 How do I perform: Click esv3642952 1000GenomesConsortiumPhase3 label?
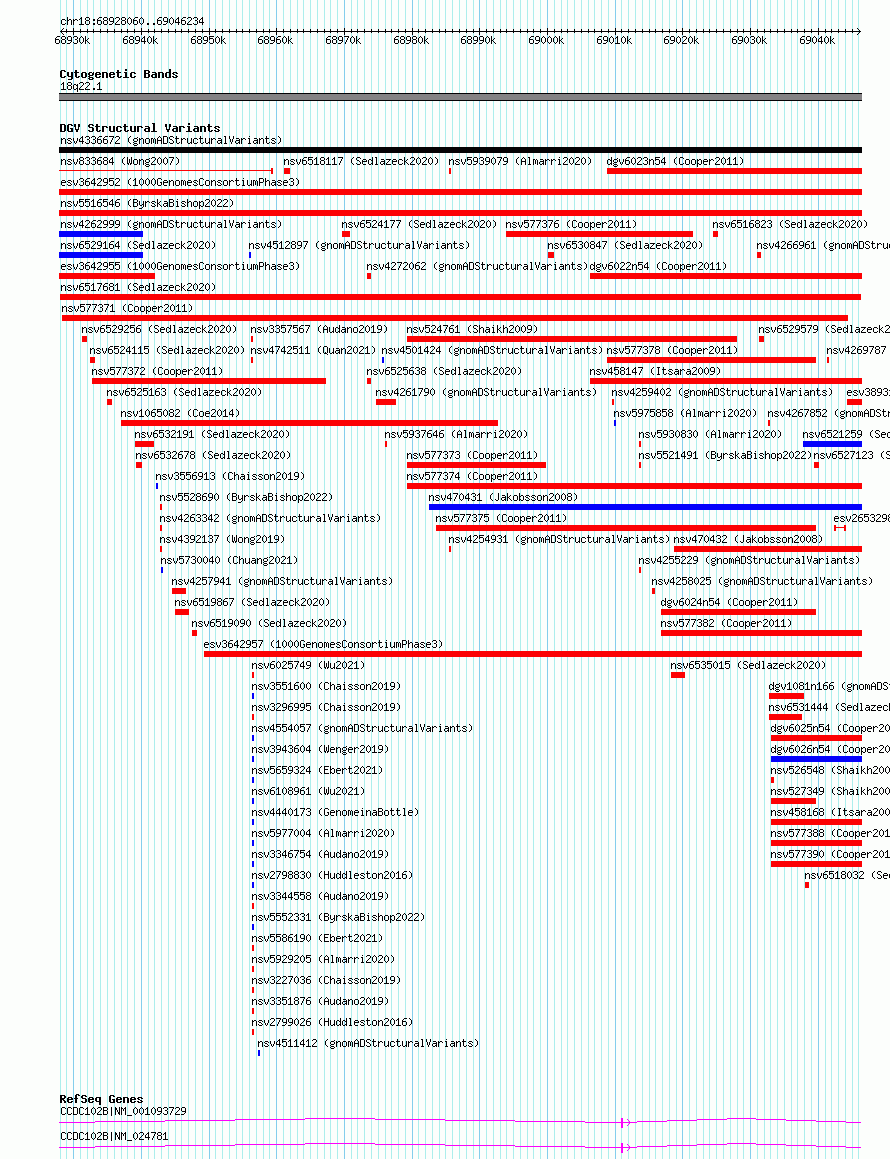click(180, 182)
